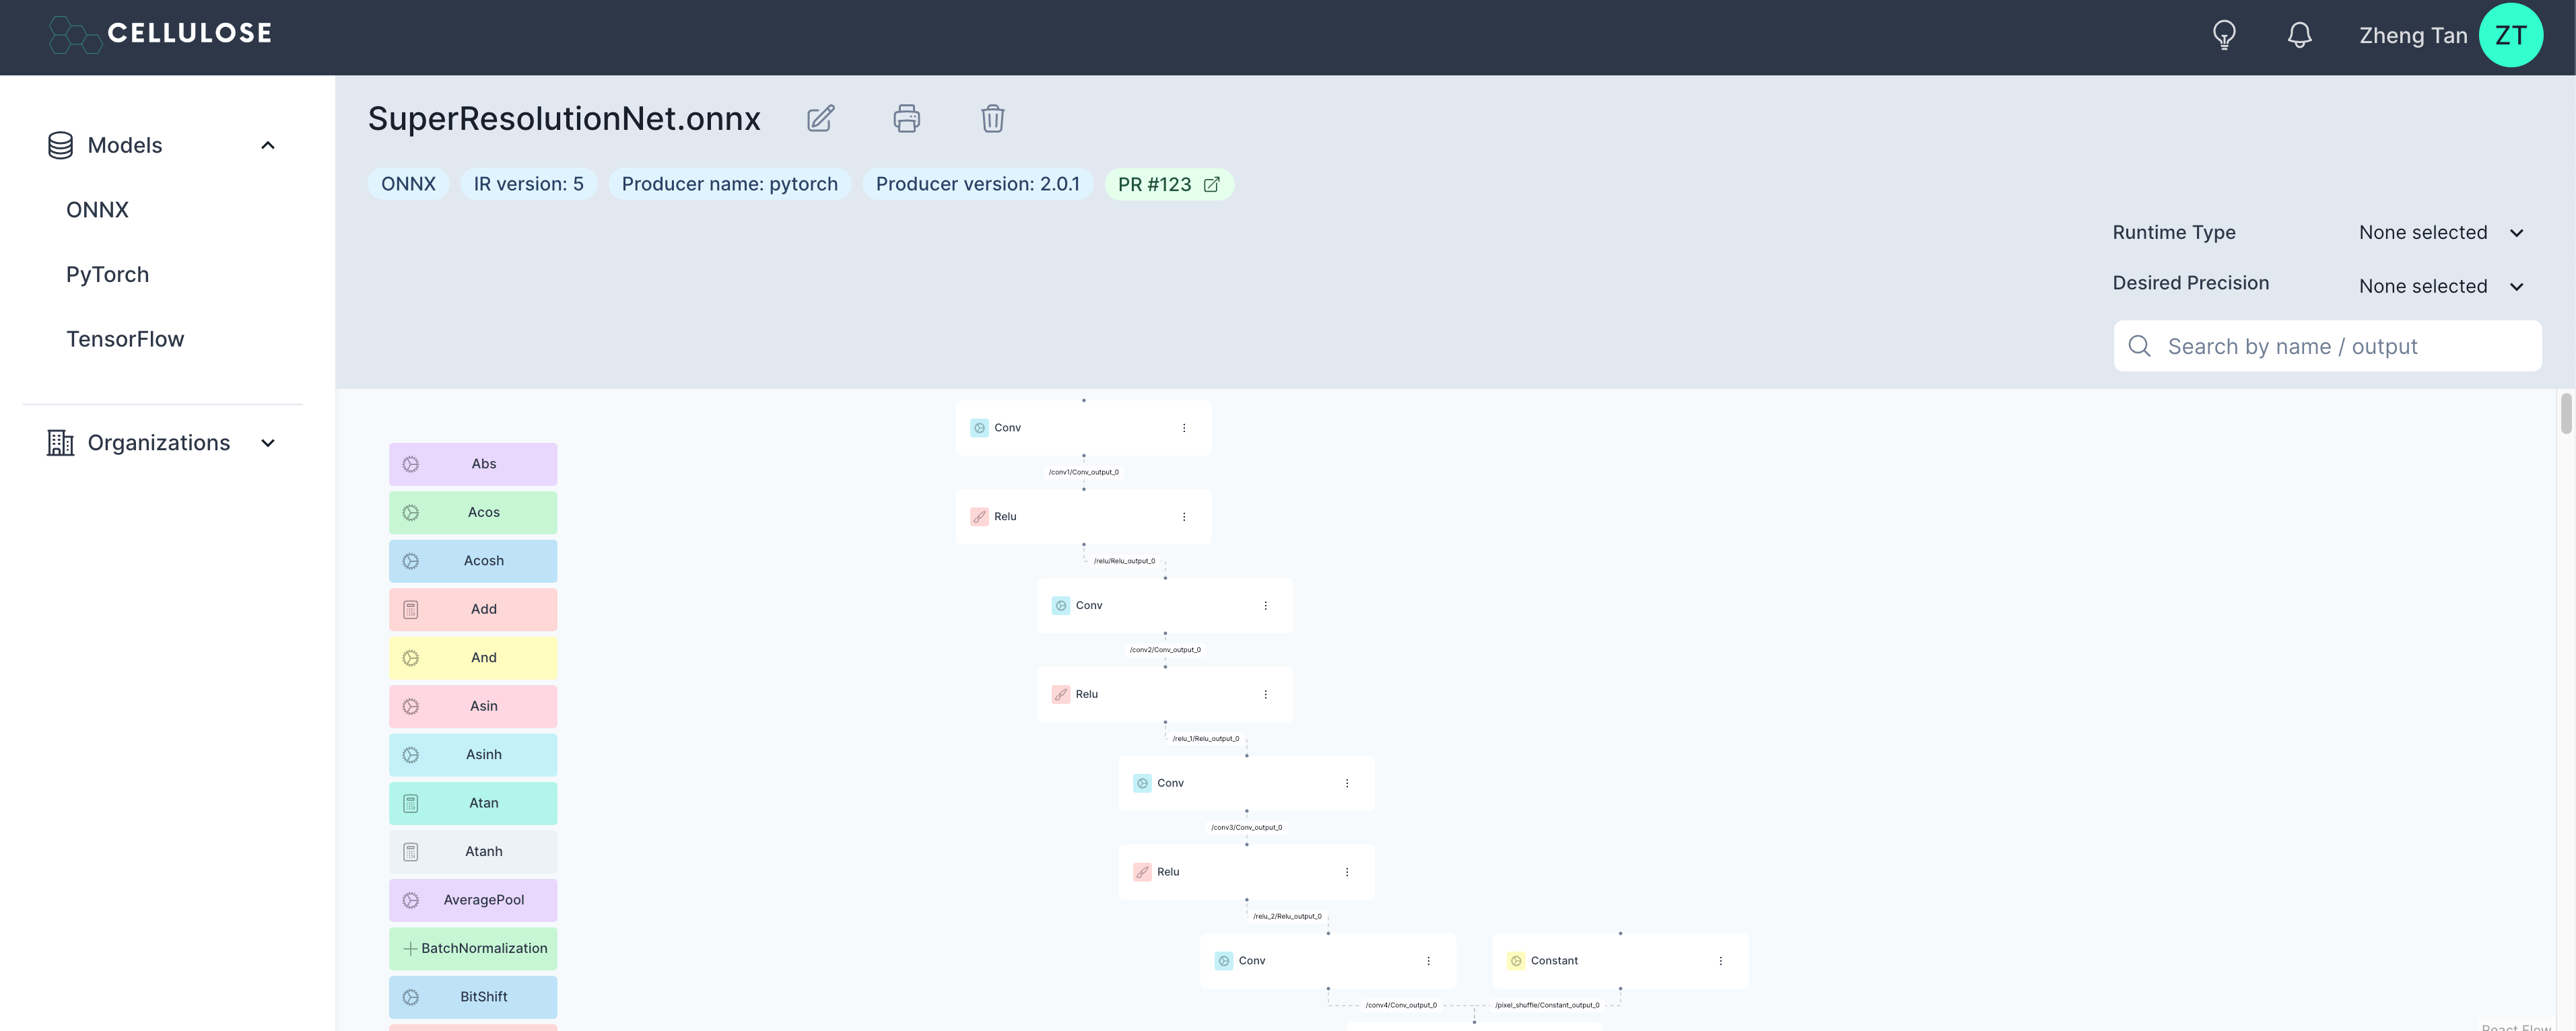The image size is (2576, 1031).
Task: Click the Models database icon
Action: tap(61, 146)
